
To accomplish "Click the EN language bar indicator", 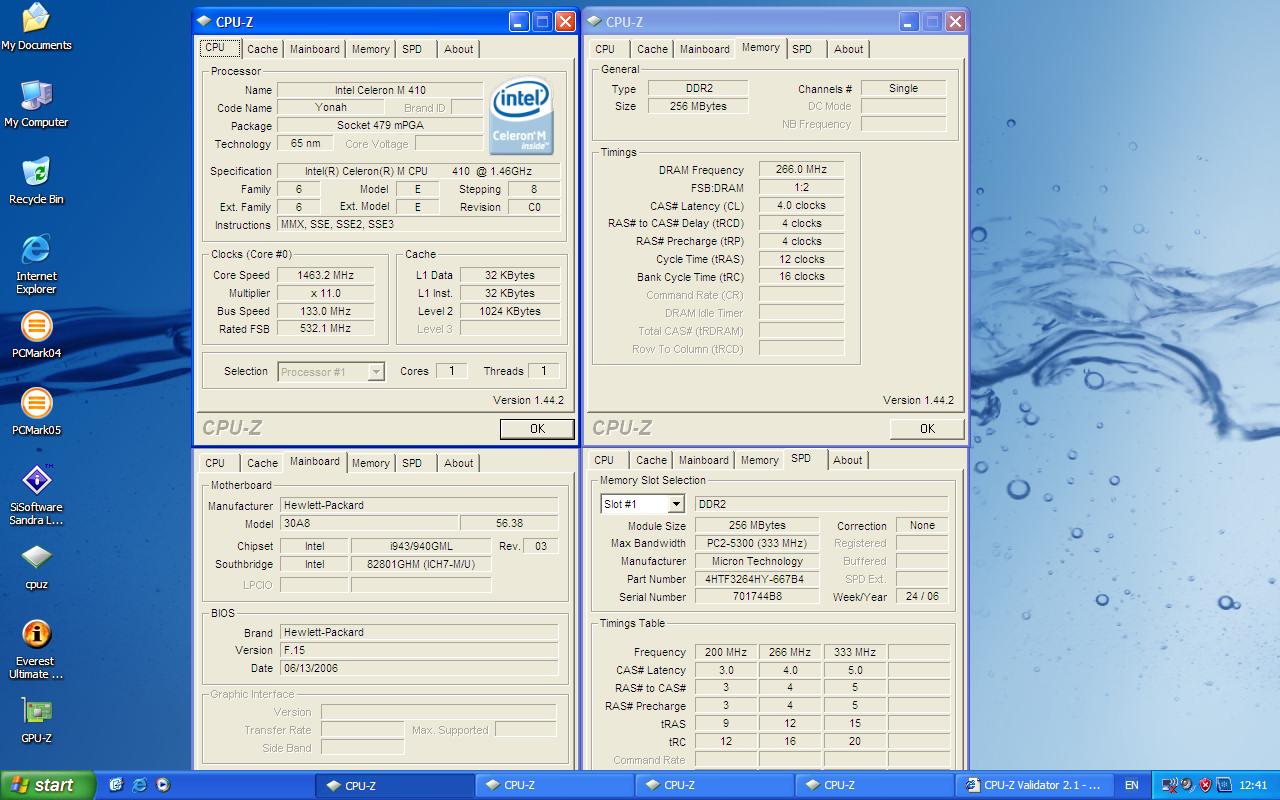I will coord(1131,785).
